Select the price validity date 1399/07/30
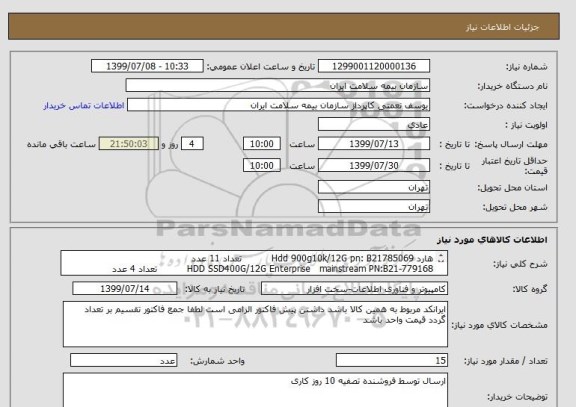576x407 pixels. (x=374, y=166)
